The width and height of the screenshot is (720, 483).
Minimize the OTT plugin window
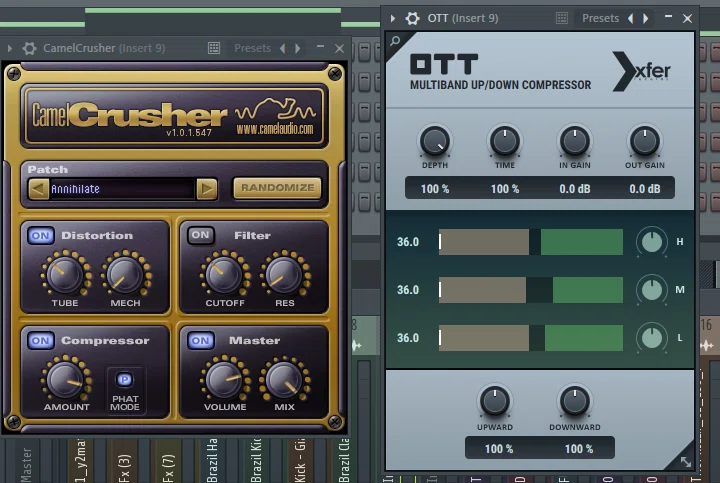pos(668,17)
